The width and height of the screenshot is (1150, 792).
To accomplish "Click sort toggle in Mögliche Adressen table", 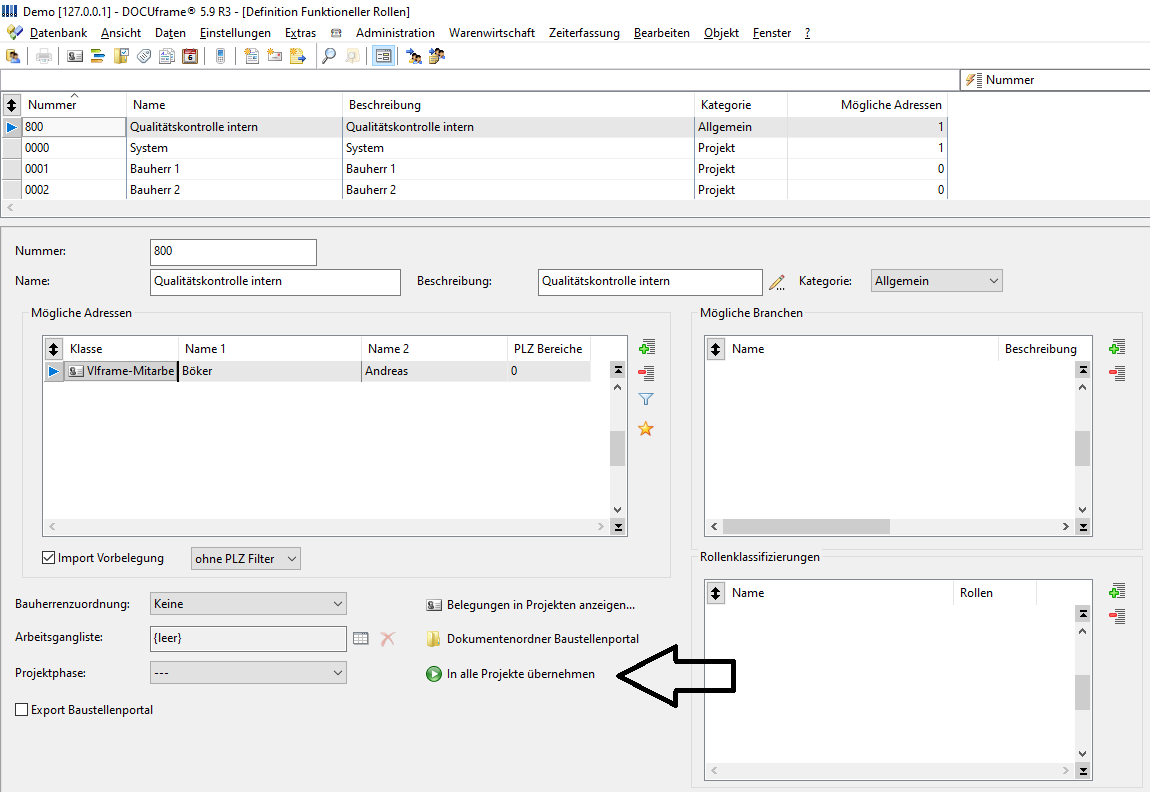I will click(x=54, y=349).
